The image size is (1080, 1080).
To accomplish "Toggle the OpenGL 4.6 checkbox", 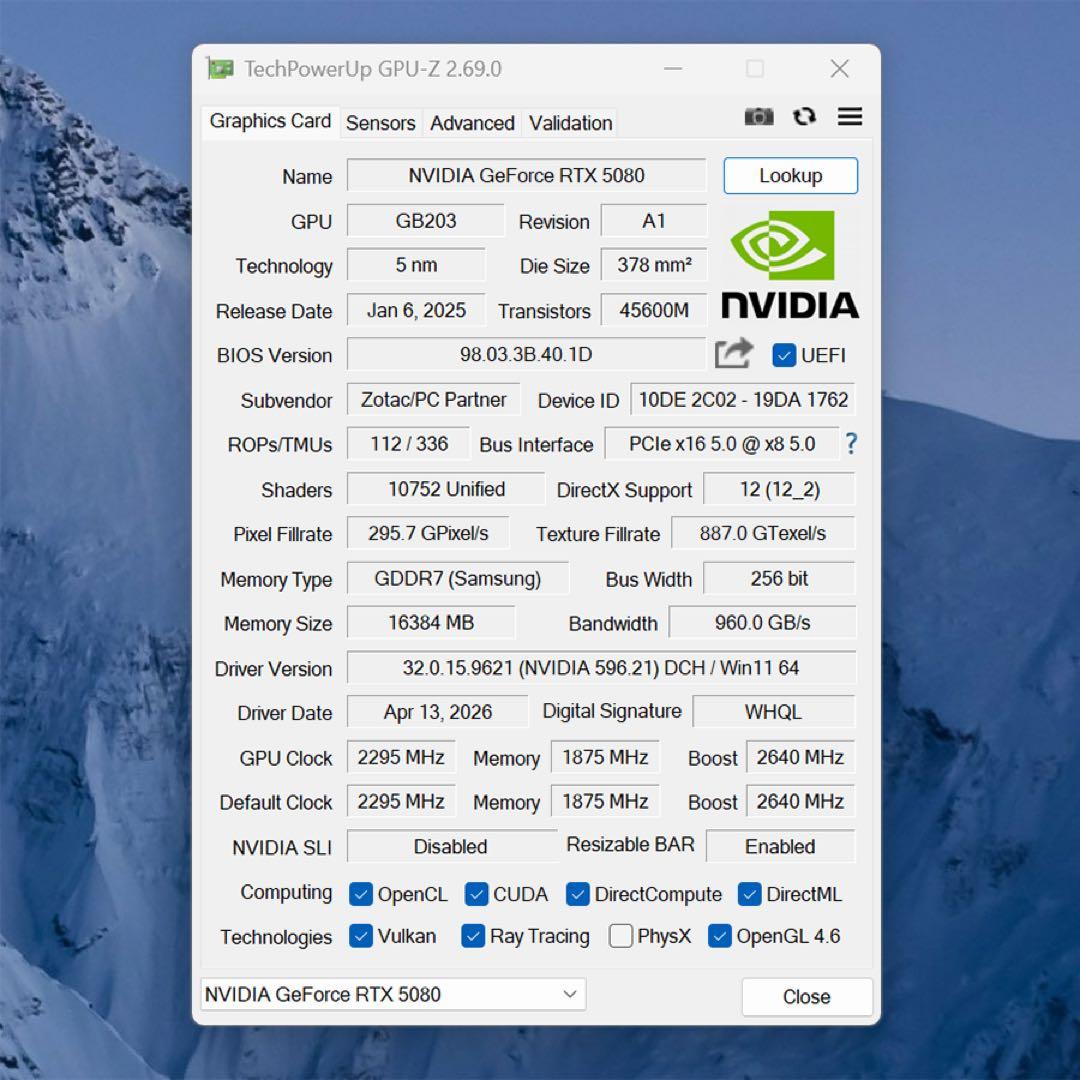I will 720,936.
